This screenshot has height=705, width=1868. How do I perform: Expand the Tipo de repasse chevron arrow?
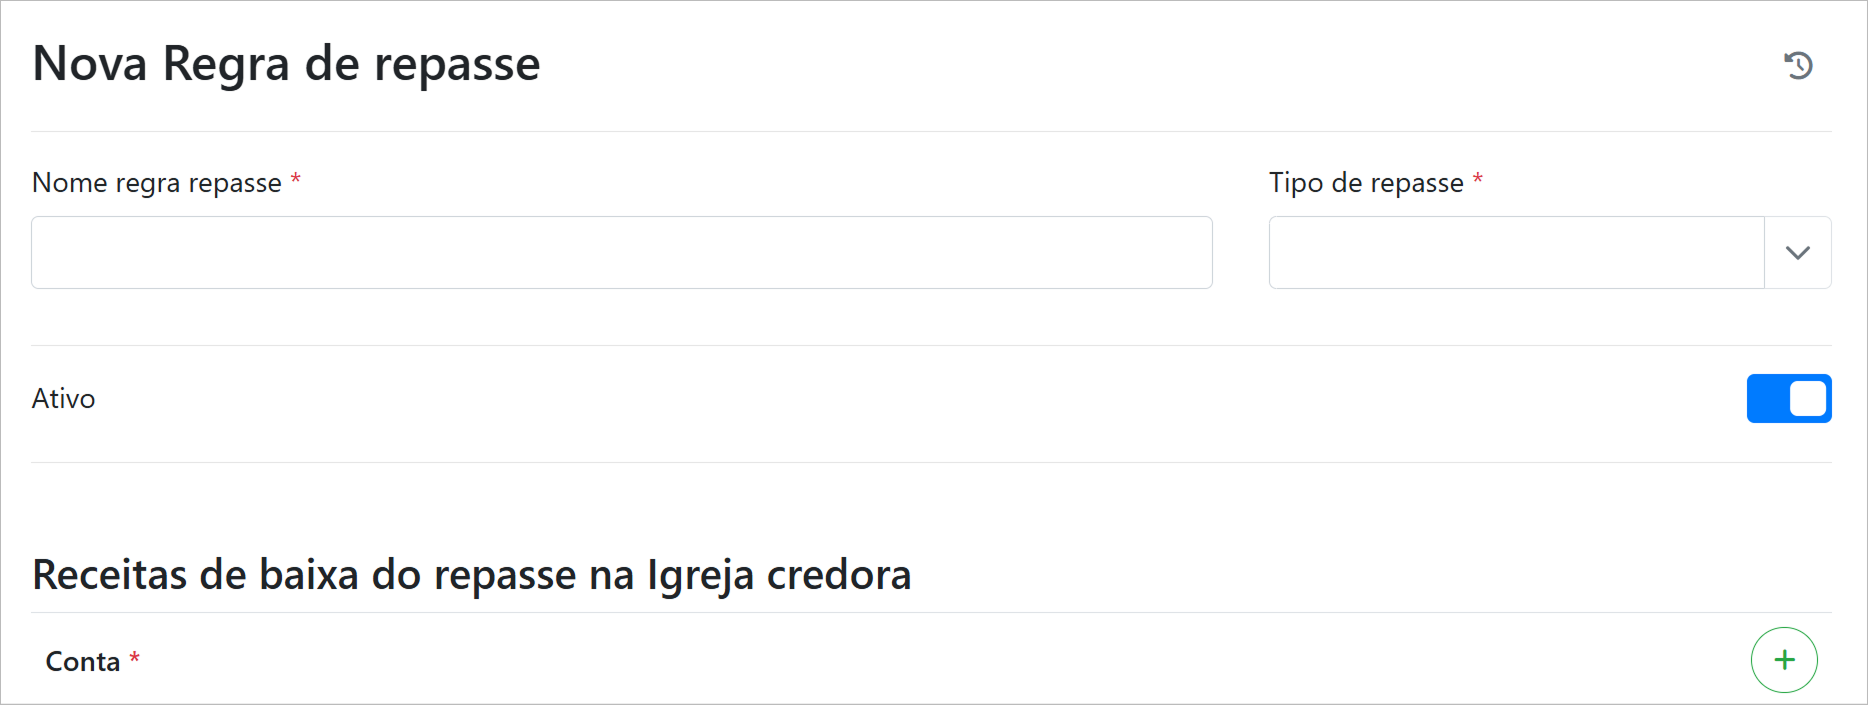[1798, 253]
